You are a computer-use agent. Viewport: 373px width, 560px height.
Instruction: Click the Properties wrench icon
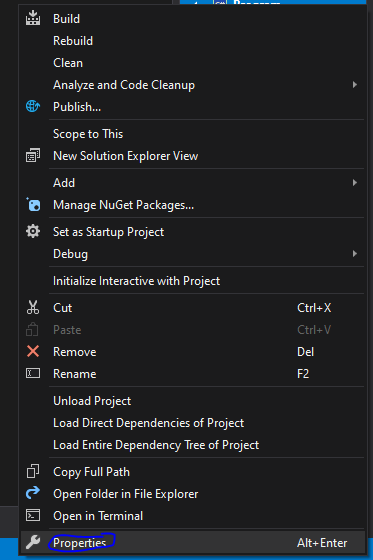click(x=33, y=542)
